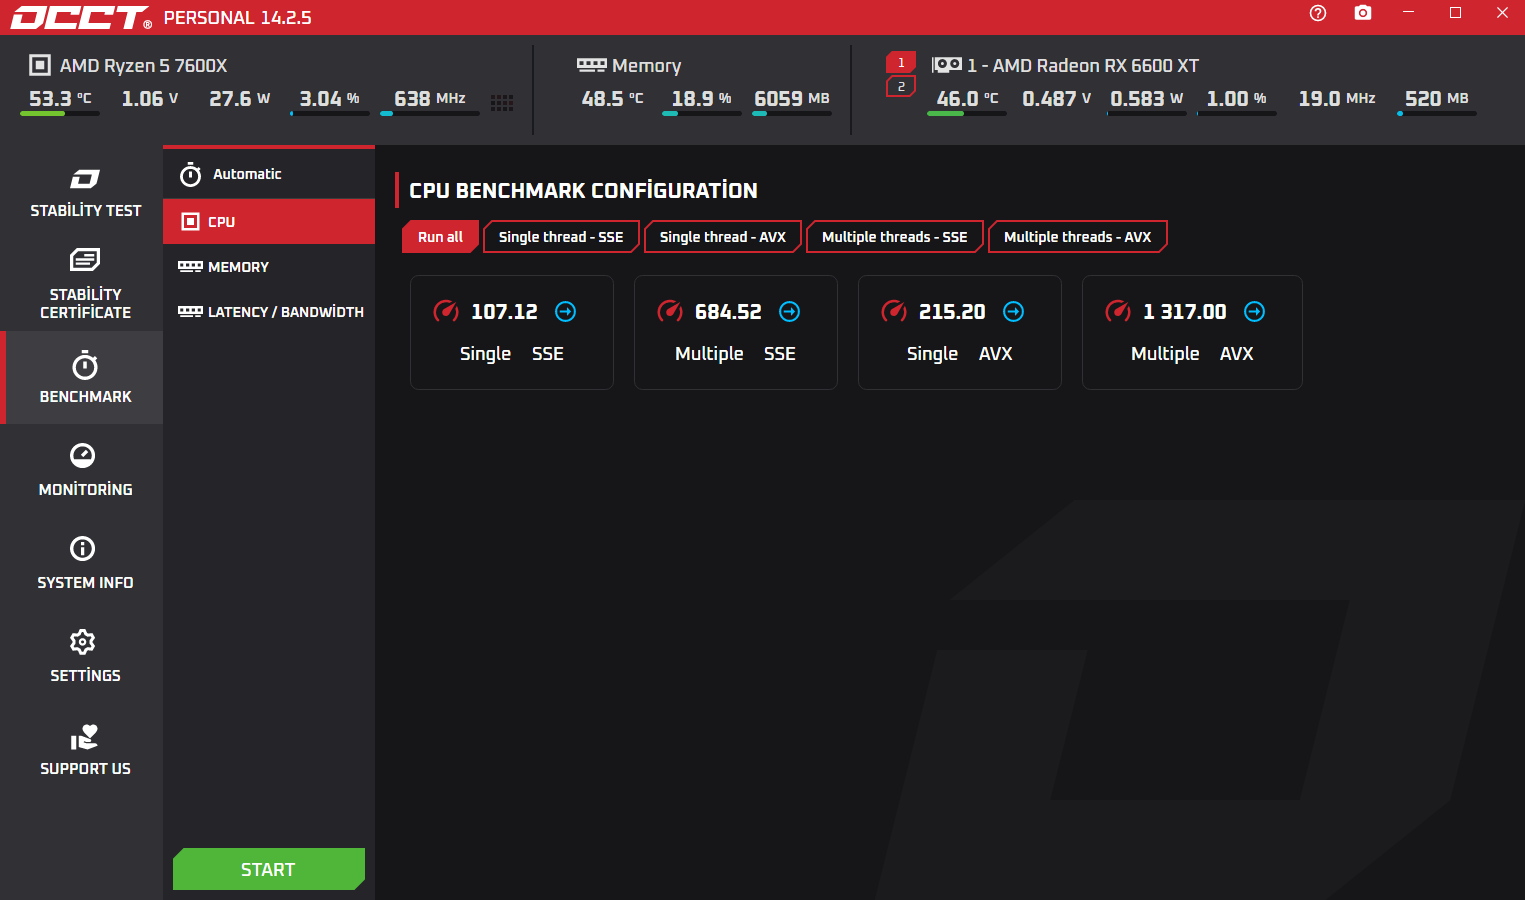Click the PERSONAL 14.2.5 version text
The width and height of the screenshot is (1525, 900).
[x=238, y=18]
